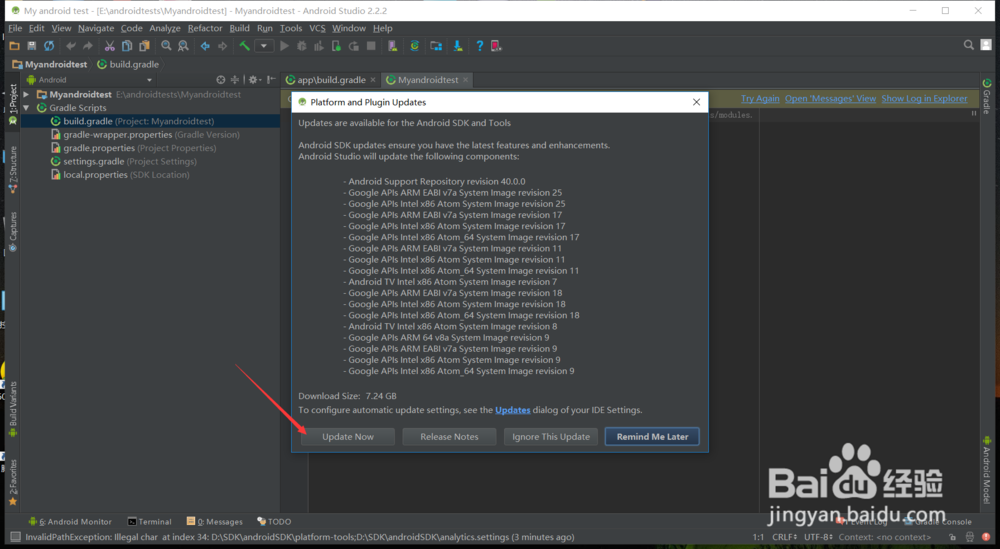Open the Navigate menu
The height and width of the screenshot is (549, 1000).
pyautogui.click(x=96, y=28)
